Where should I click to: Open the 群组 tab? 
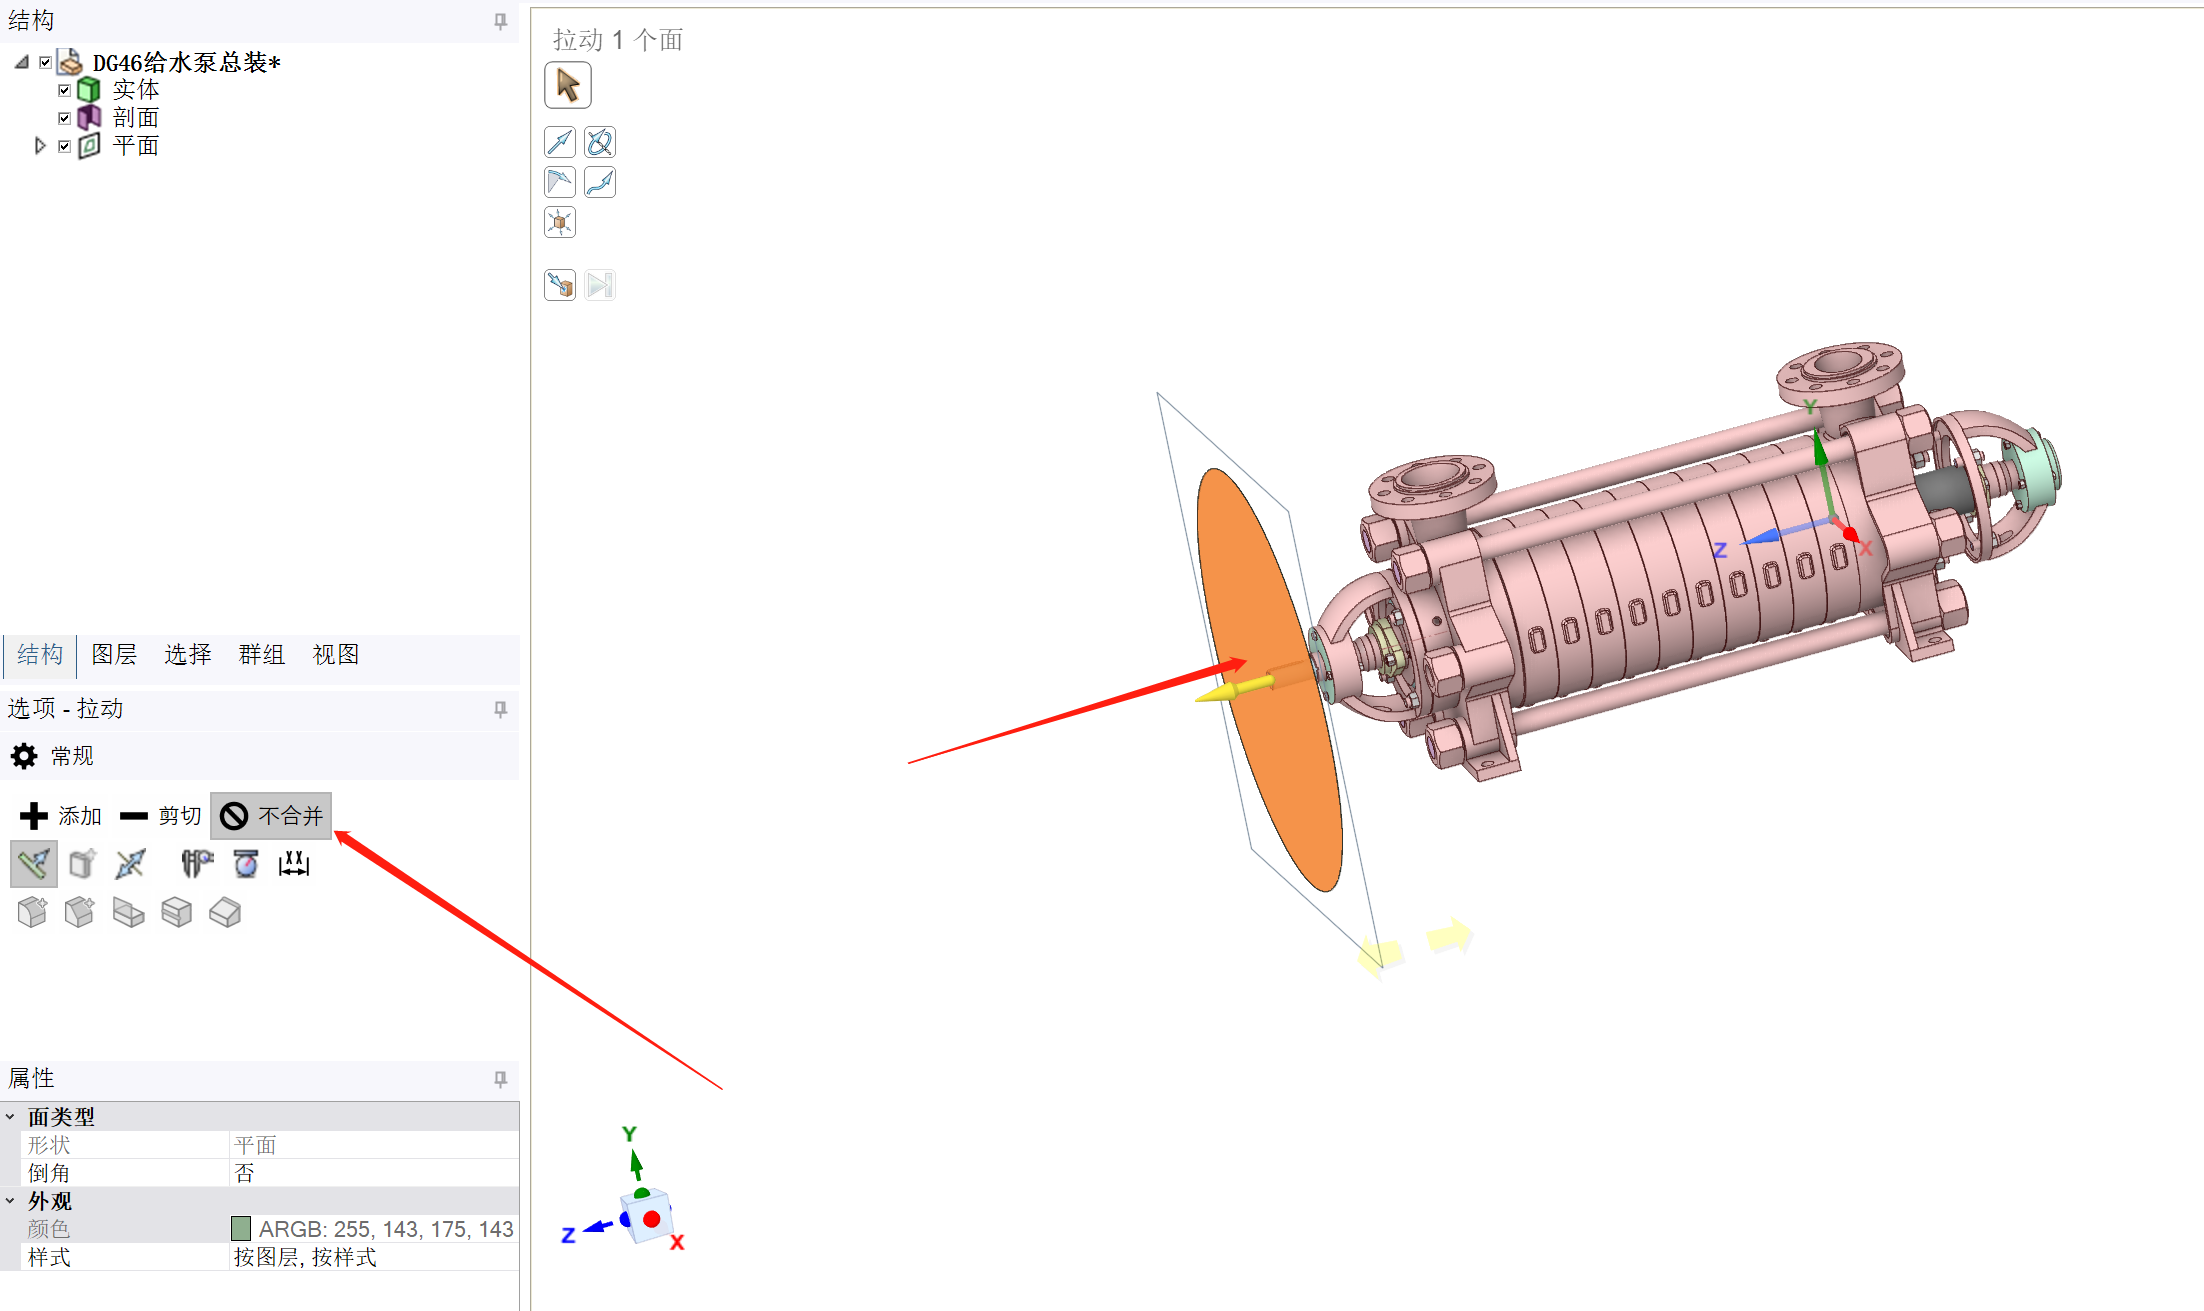pos(261,654)
